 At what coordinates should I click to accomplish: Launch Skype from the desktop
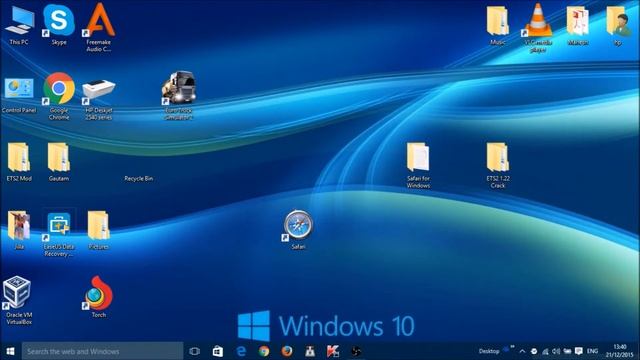[59, 25]
